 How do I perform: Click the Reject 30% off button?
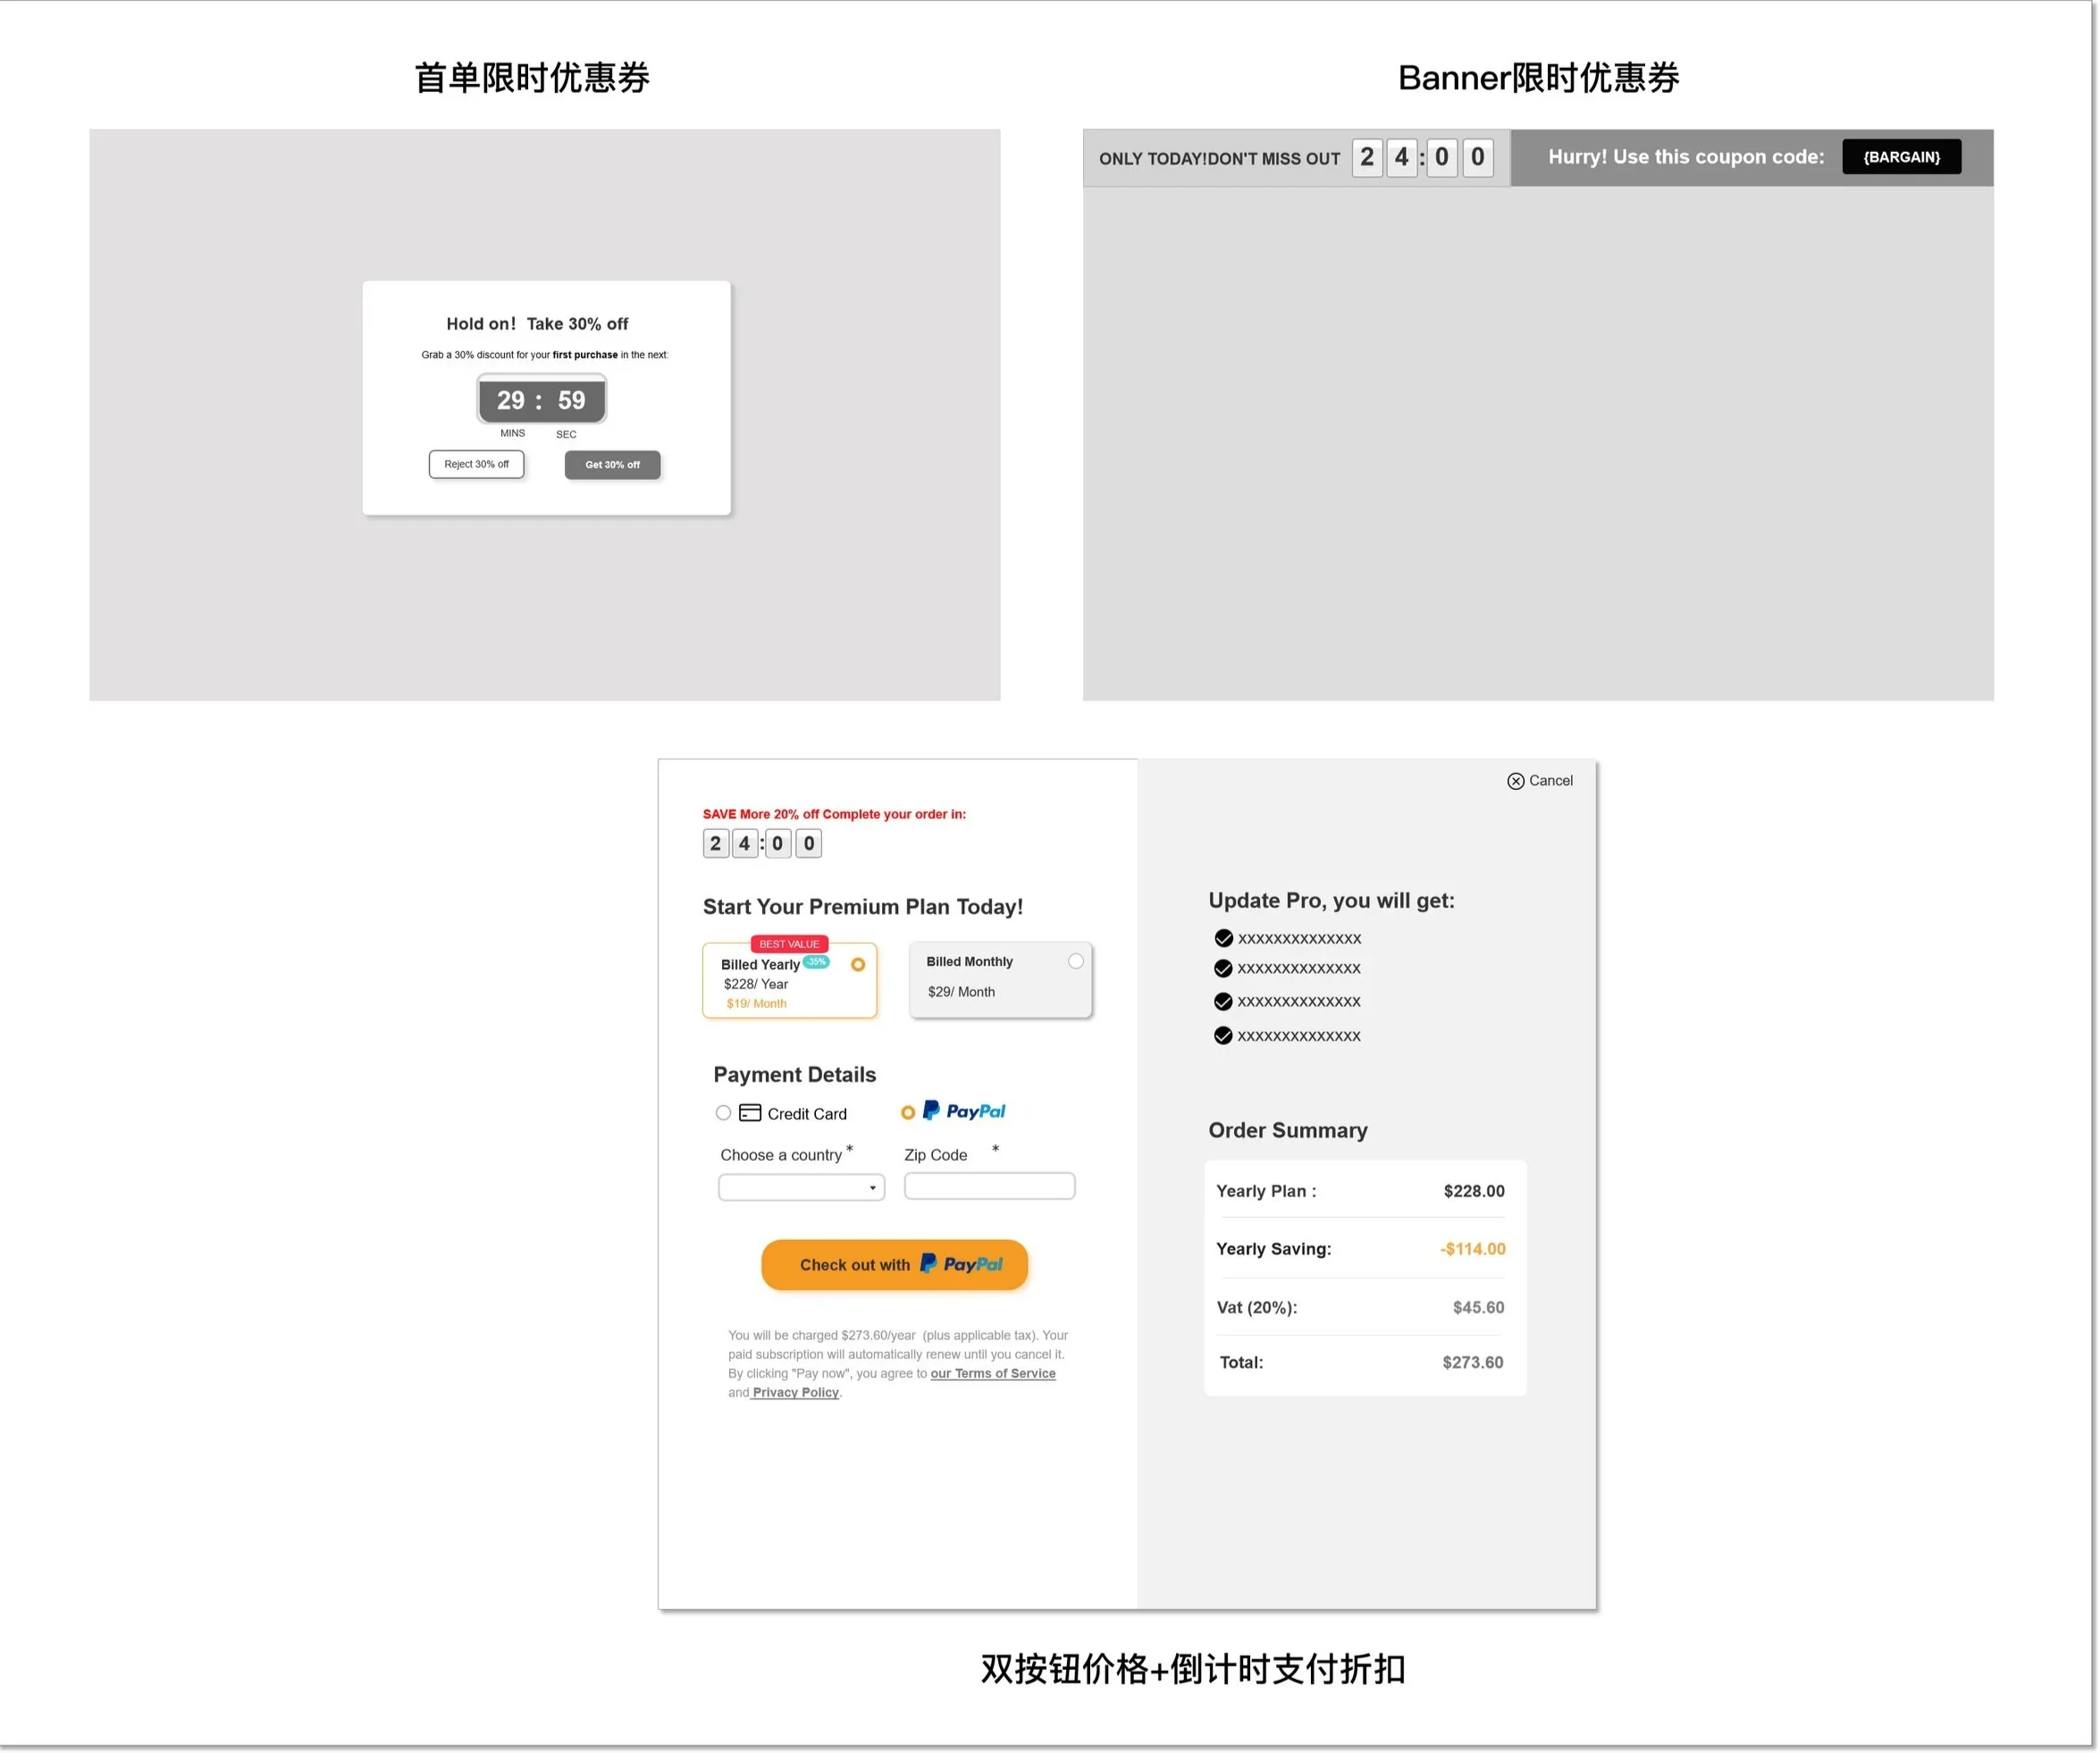pos(476,464)
